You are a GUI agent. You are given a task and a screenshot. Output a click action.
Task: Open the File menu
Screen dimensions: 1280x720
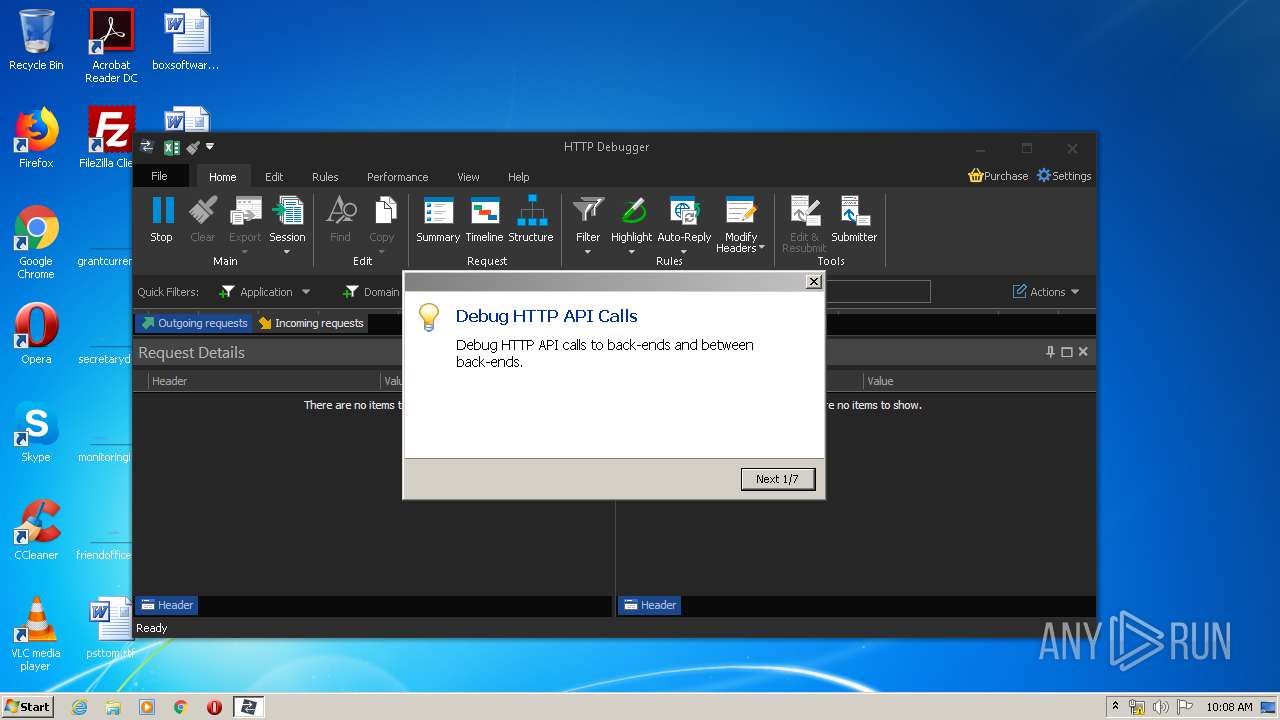point(160,176)
